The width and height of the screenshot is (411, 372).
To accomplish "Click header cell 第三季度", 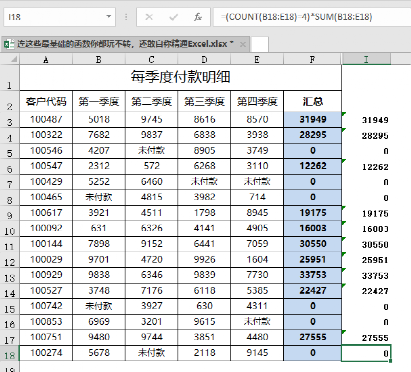I will (204, 101).
